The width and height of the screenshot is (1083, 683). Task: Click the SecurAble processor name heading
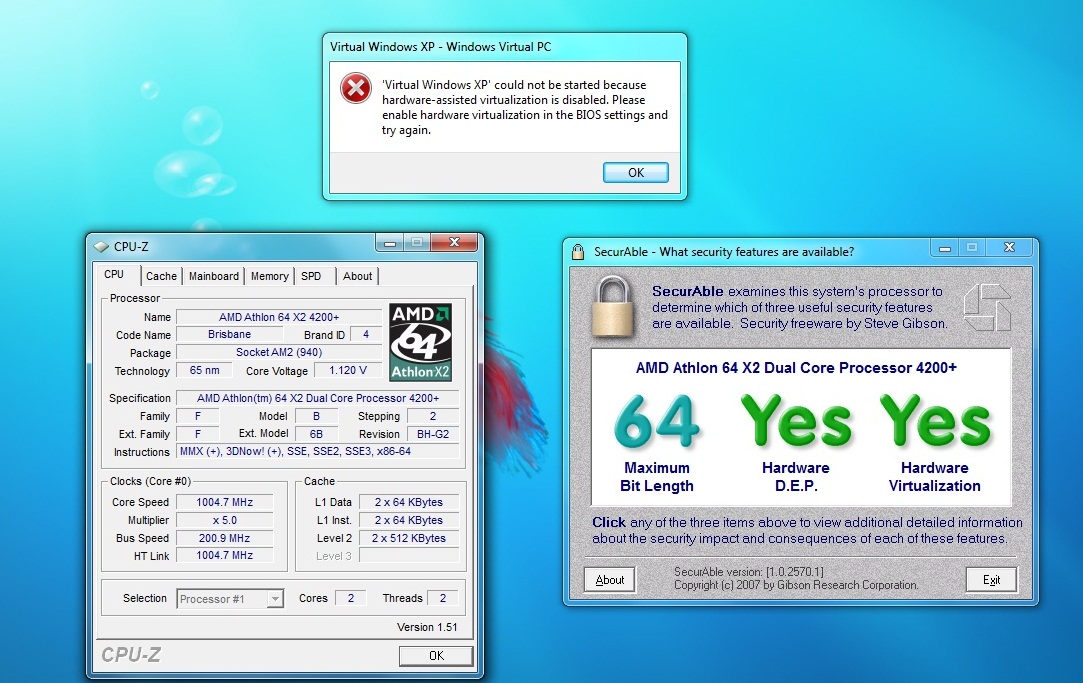click(796, 367)
